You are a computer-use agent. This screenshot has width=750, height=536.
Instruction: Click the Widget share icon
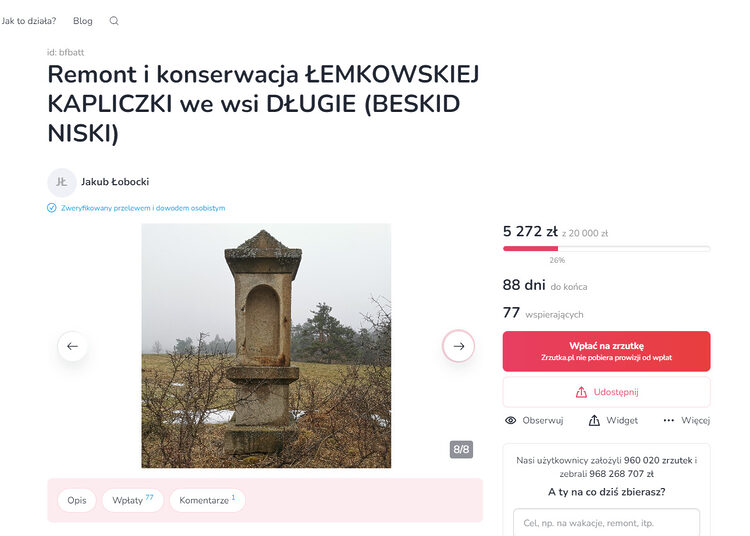point(594,420)
